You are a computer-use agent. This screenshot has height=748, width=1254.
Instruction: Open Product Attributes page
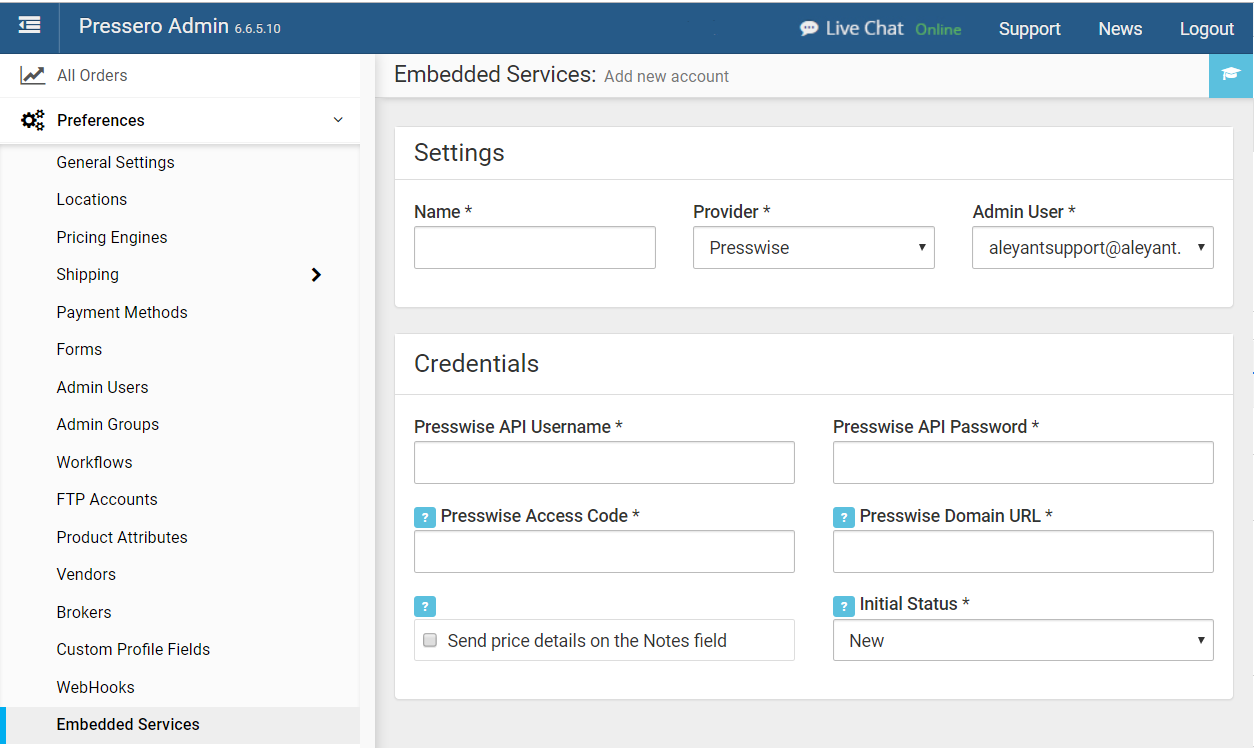pos(122,537)
